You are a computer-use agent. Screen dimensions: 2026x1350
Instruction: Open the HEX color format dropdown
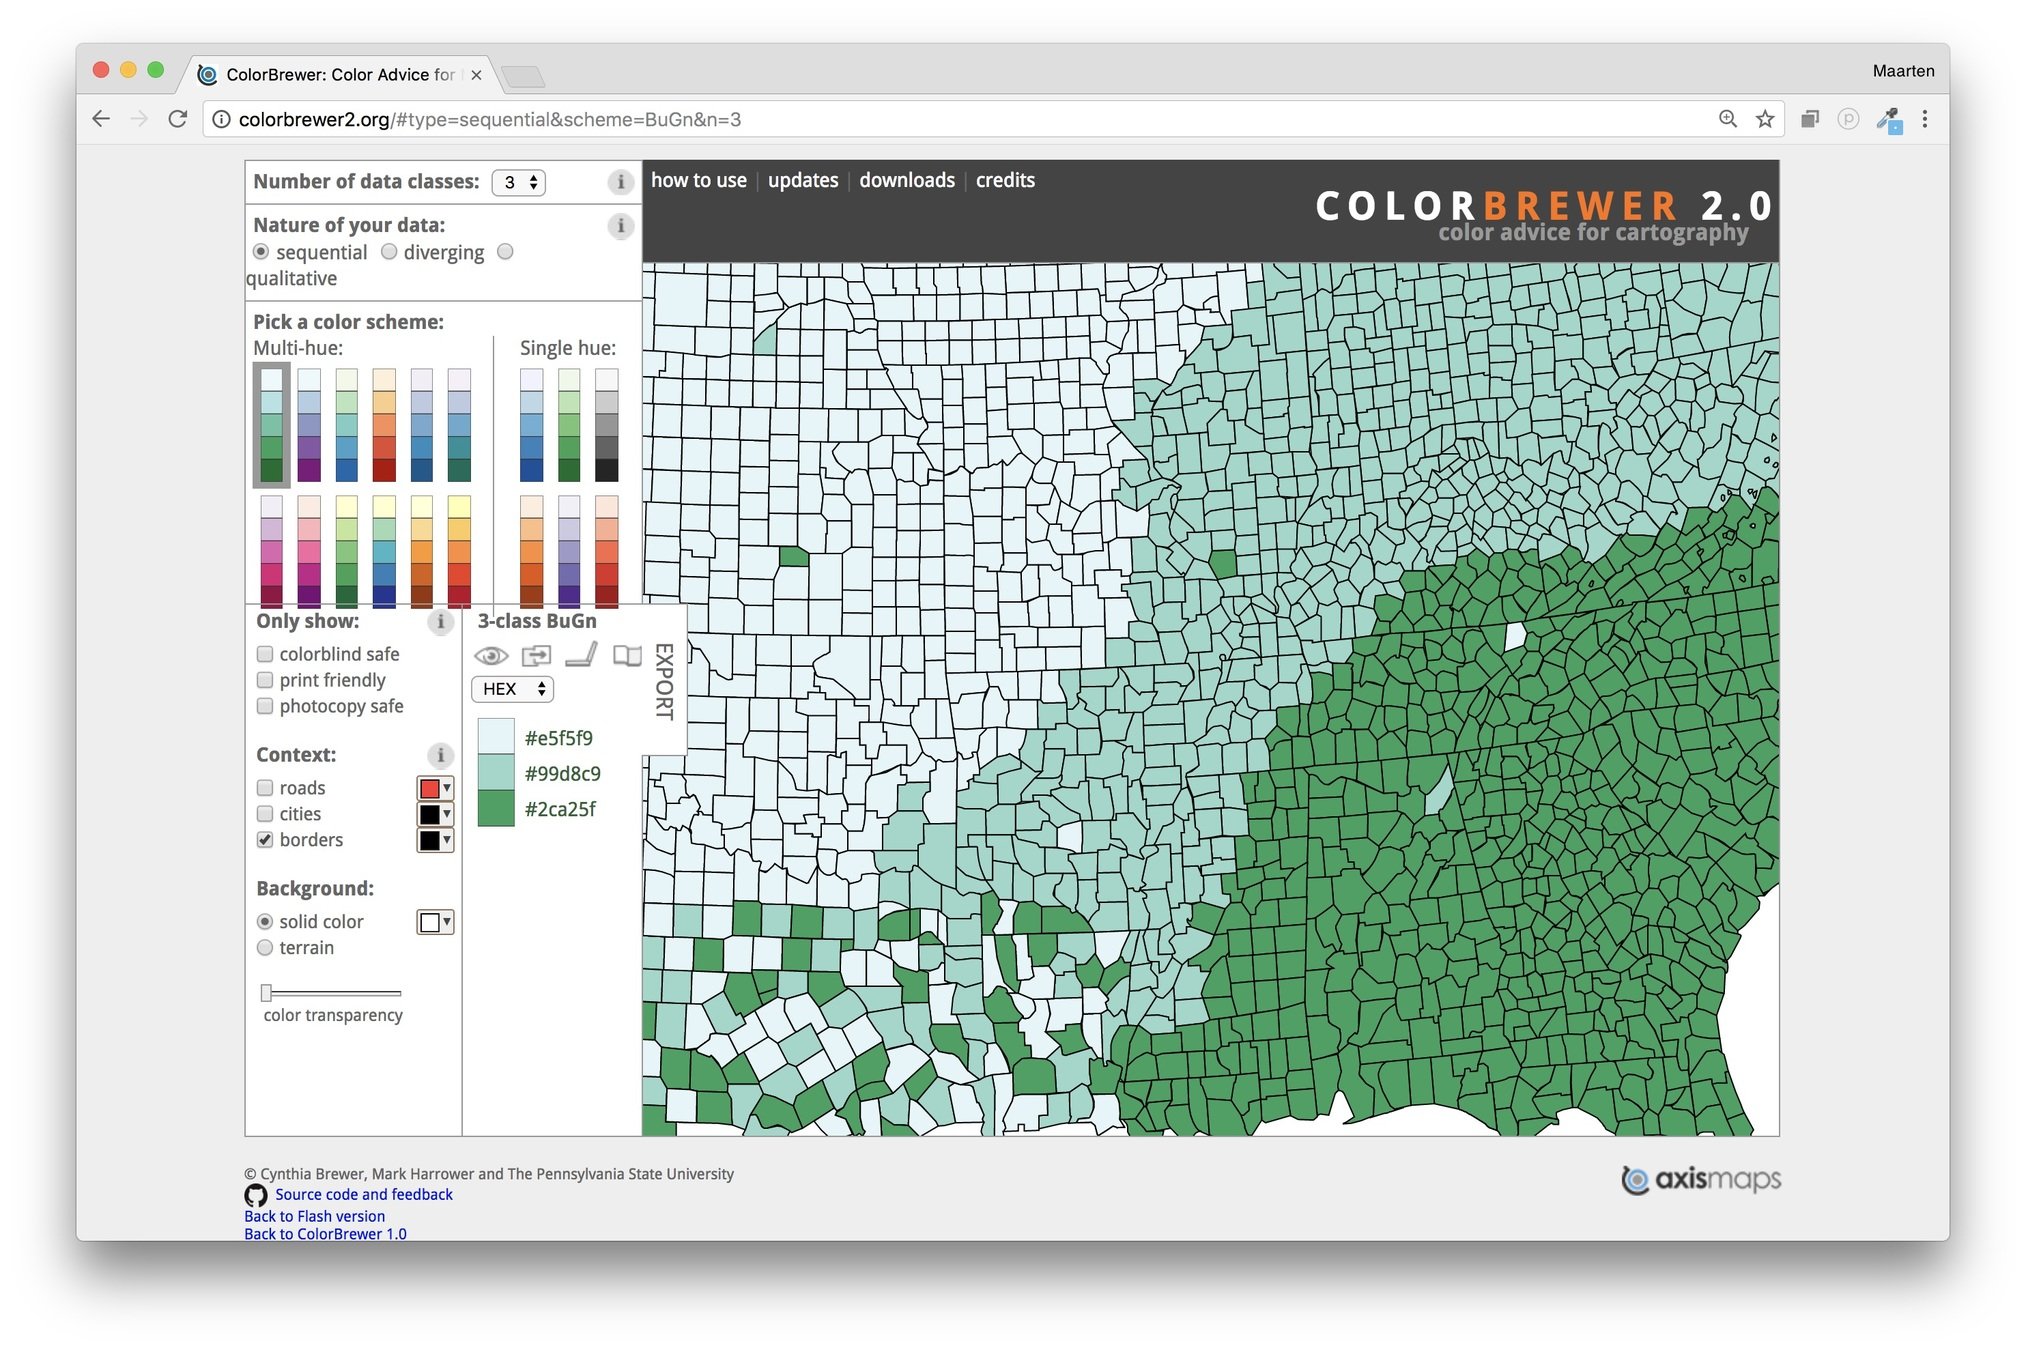pos(512,689)
